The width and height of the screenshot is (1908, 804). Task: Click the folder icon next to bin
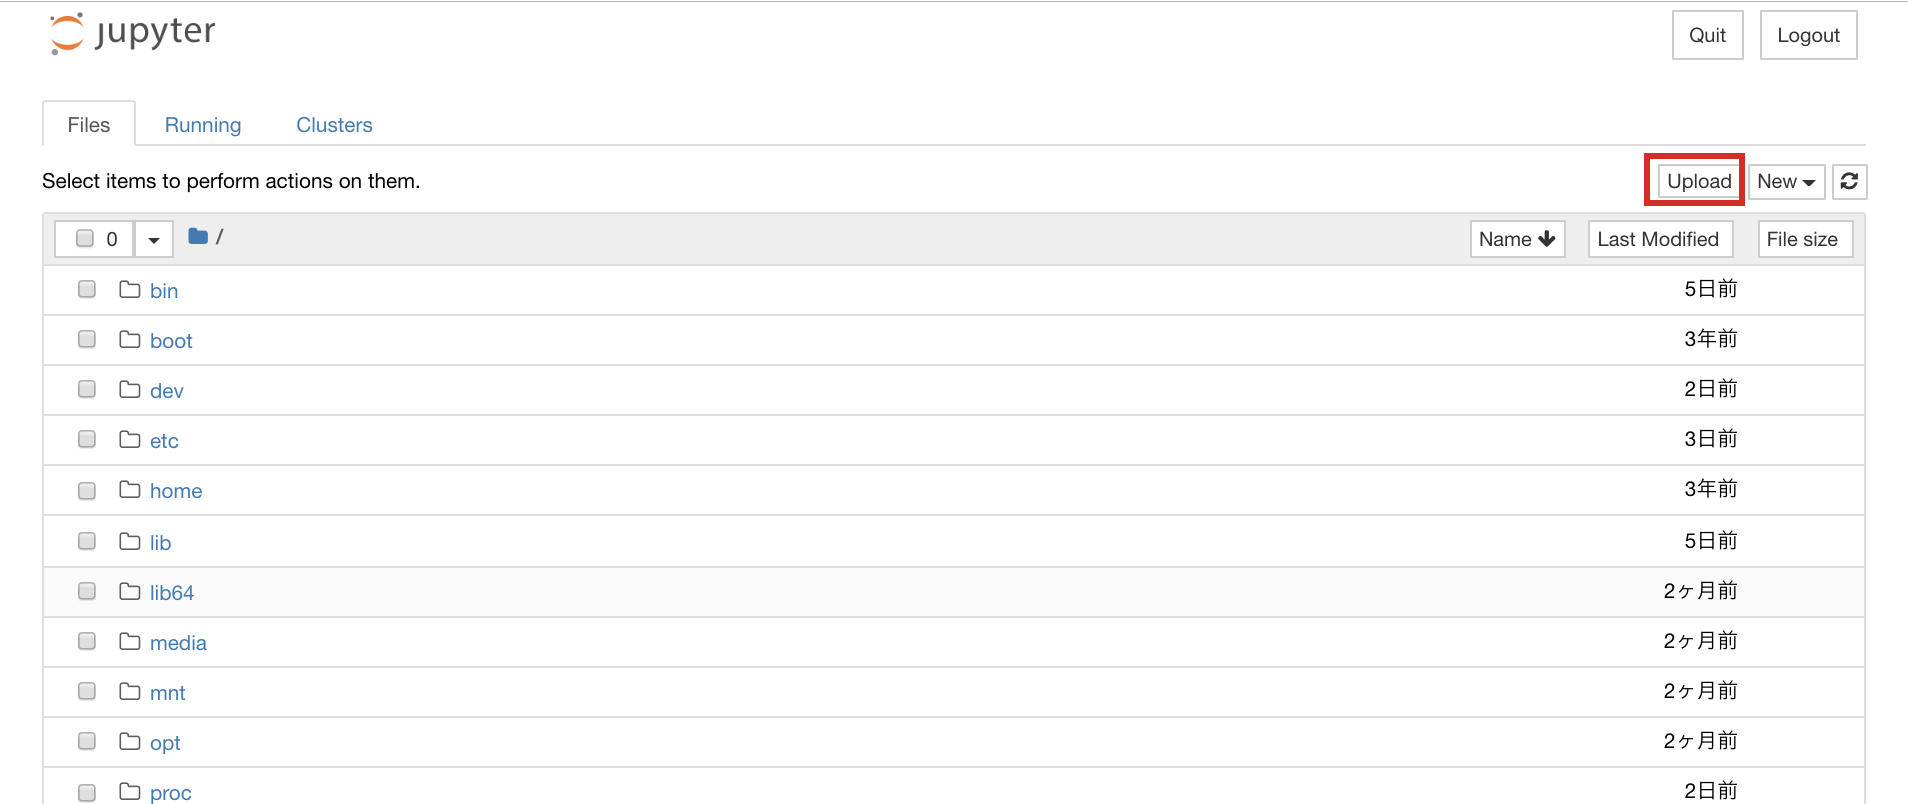[x=129, y=288]
